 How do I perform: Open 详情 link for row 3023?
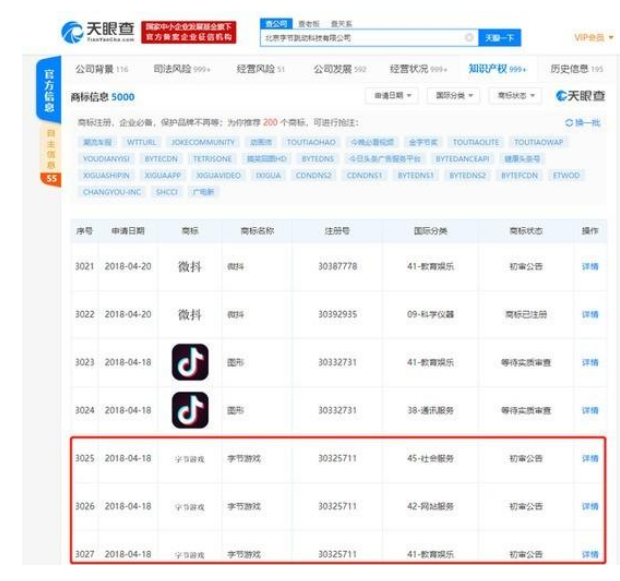tap(590, 363)
